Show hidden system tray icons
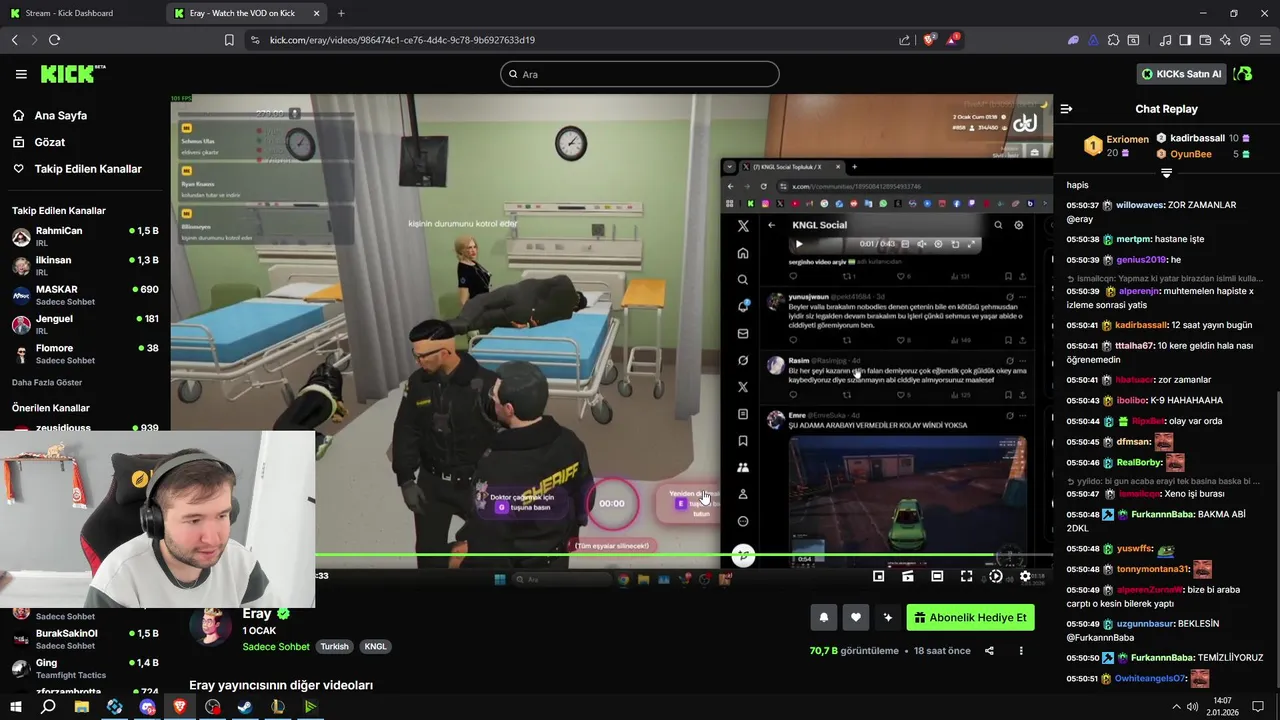This screenshot has height=720, width=1280. click(1176, 707)
